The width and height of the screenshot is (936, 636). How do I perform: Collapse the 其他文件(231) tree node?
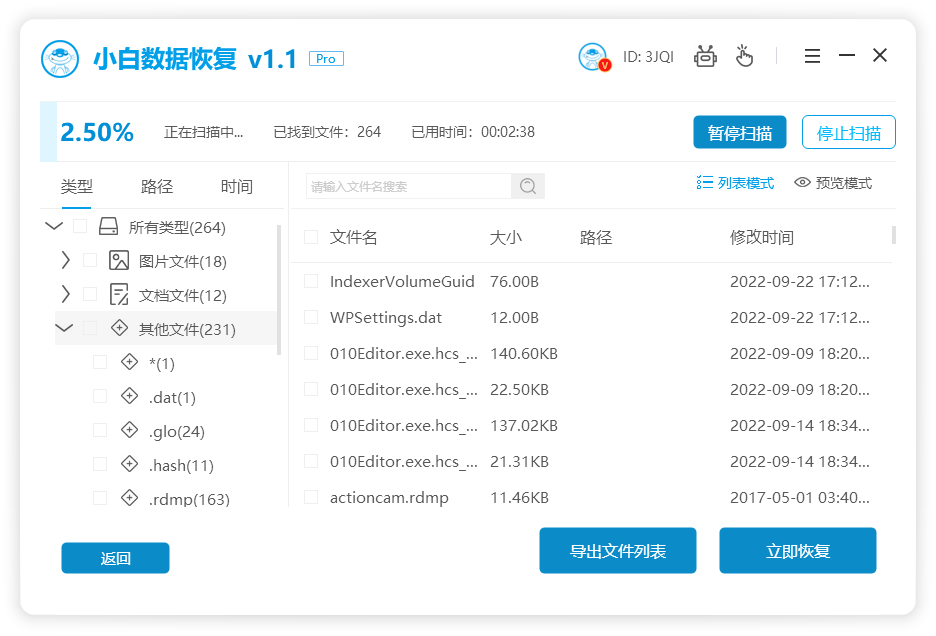pyautogui.click(x=65, y=328)
